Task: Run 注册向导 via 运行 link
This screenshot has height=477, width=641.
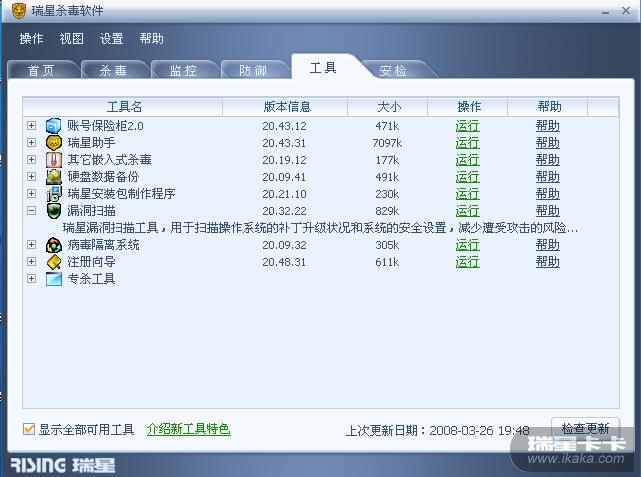Action: pos(467,262)
